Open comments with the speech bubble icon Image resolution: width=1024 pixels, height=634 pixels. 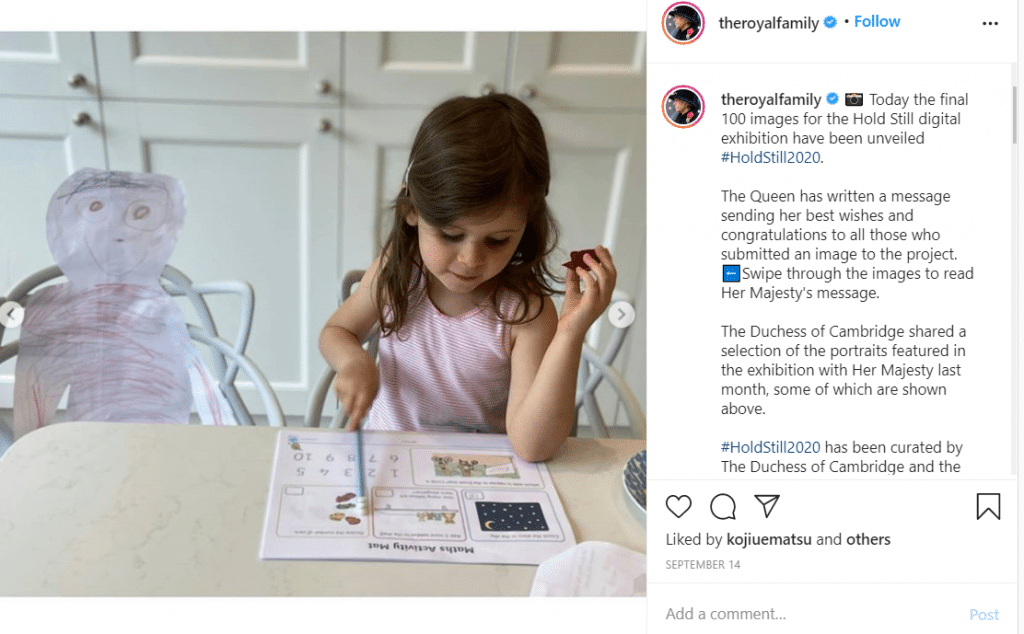pyautogui.click(x=723, y=507)
